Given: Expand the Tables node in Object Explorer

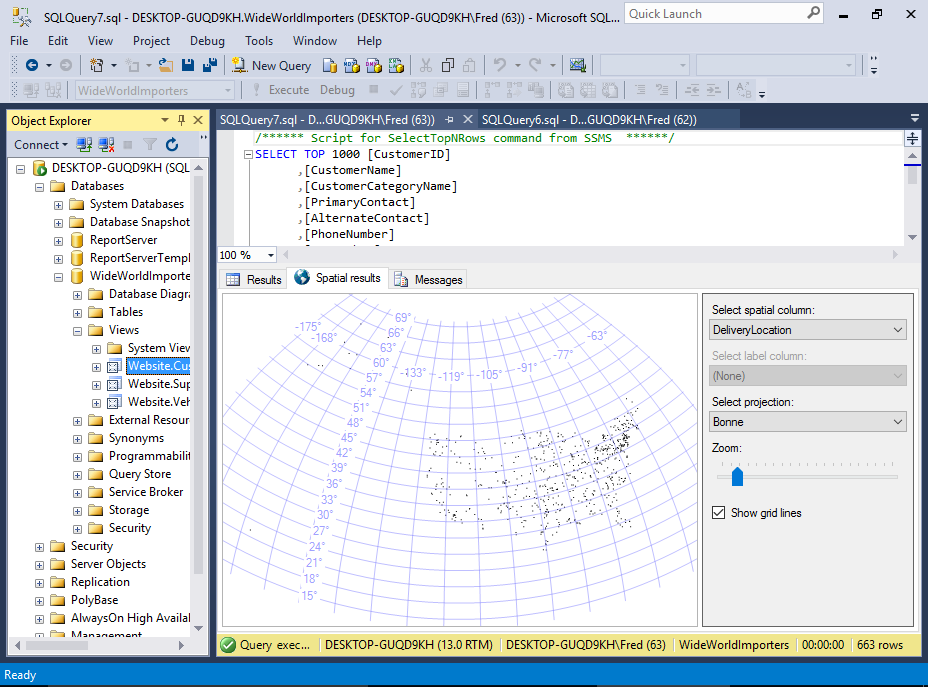Looking at the screenshot, I should click(x=77, y=311).
